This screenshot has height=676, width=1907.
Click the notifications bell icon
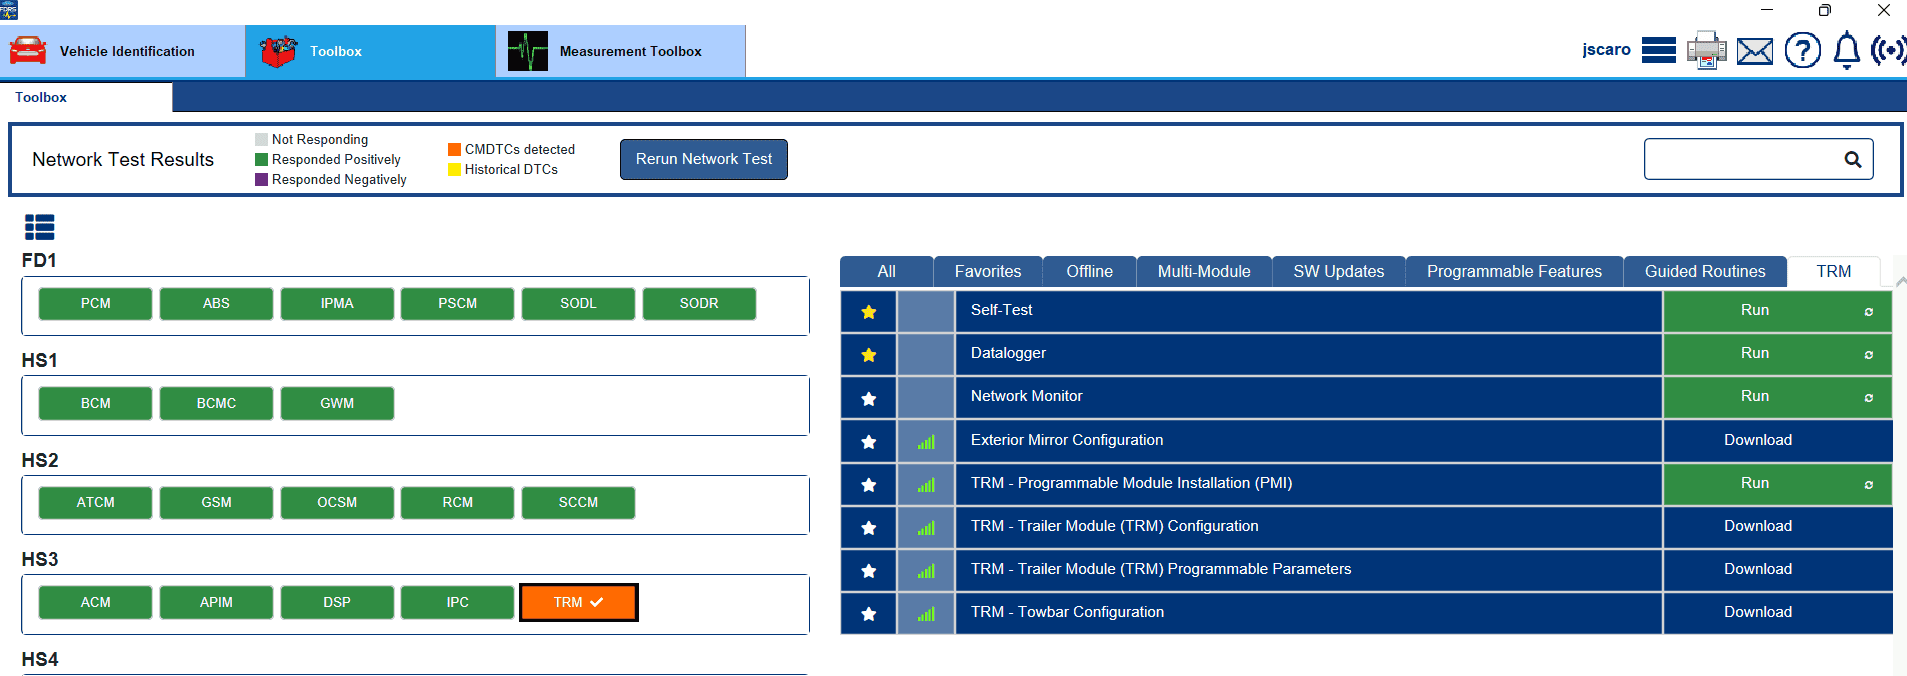pyautogui.click(x=1846, y=50)
